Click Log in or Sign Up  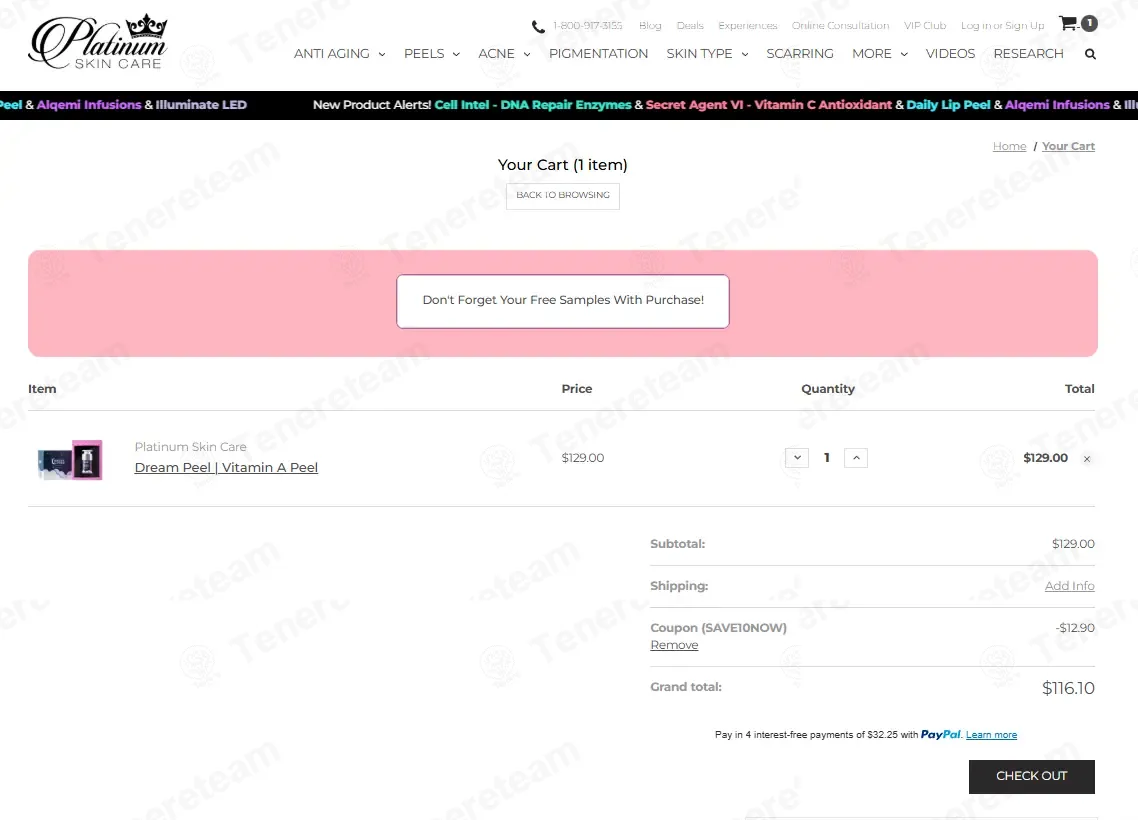[x=1002, y=25]
